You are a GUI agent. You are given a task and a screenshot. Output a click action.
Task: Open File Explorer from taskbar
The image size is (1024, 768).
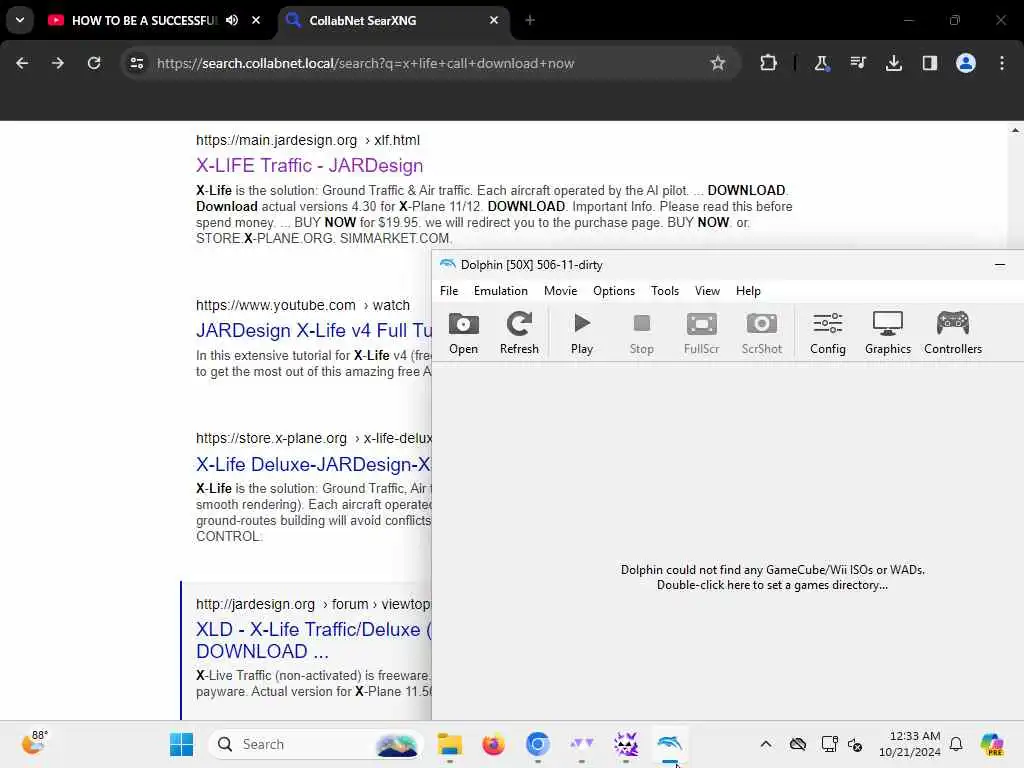click(449, 744)
